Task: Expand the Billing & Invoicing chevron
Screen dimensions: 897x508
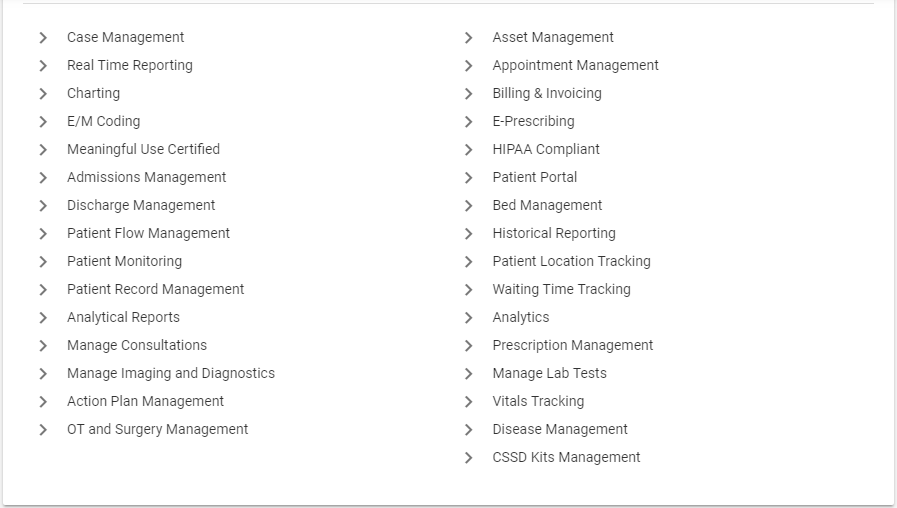Action: tap(469, 94)
